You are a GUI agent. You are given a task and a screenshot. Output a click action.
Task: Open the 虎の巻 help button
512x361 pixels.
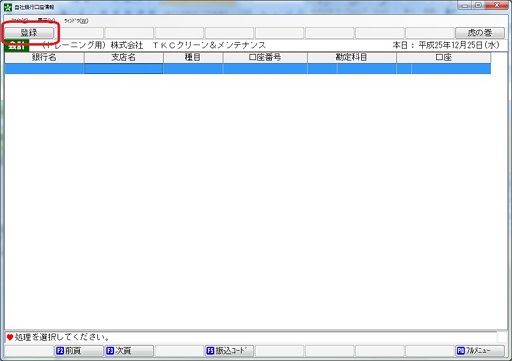pyautogui.click(x=480, y=33)
